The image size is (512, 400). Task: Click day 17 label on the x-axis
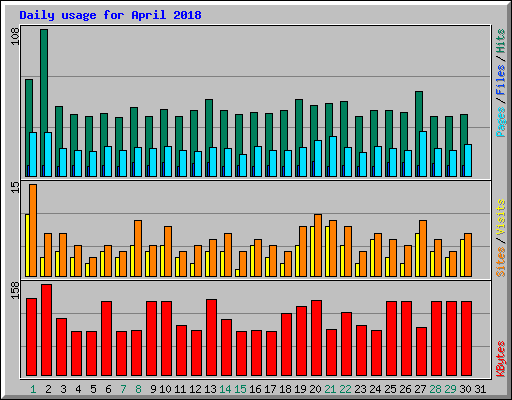270,389
